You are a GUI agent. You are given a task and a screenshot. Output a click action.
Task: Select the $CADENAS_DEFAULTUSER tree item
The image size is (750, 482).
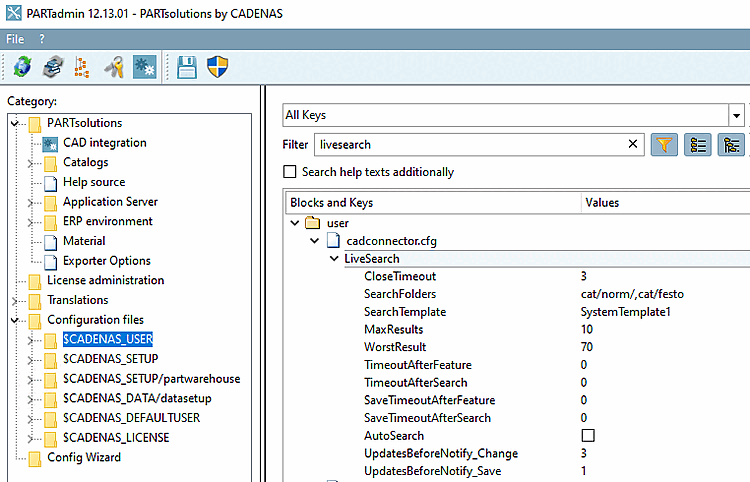pyautogui.click(x=132, y=418)
